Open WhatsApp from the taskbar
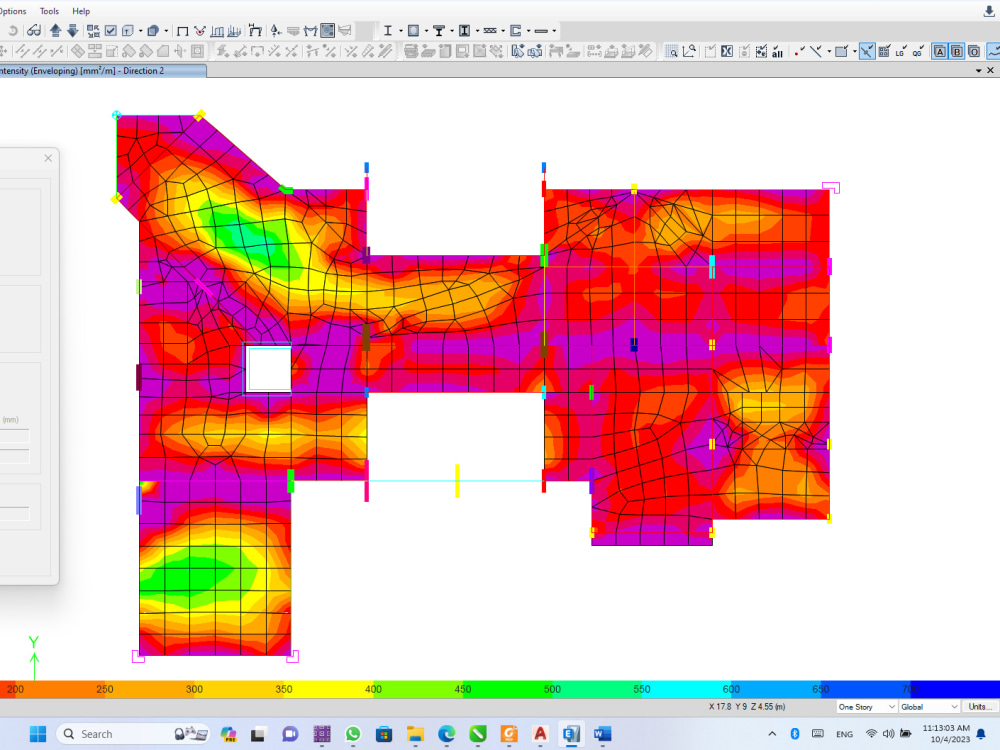This screenshot has width=1000, height=750. tap(353, 734)
